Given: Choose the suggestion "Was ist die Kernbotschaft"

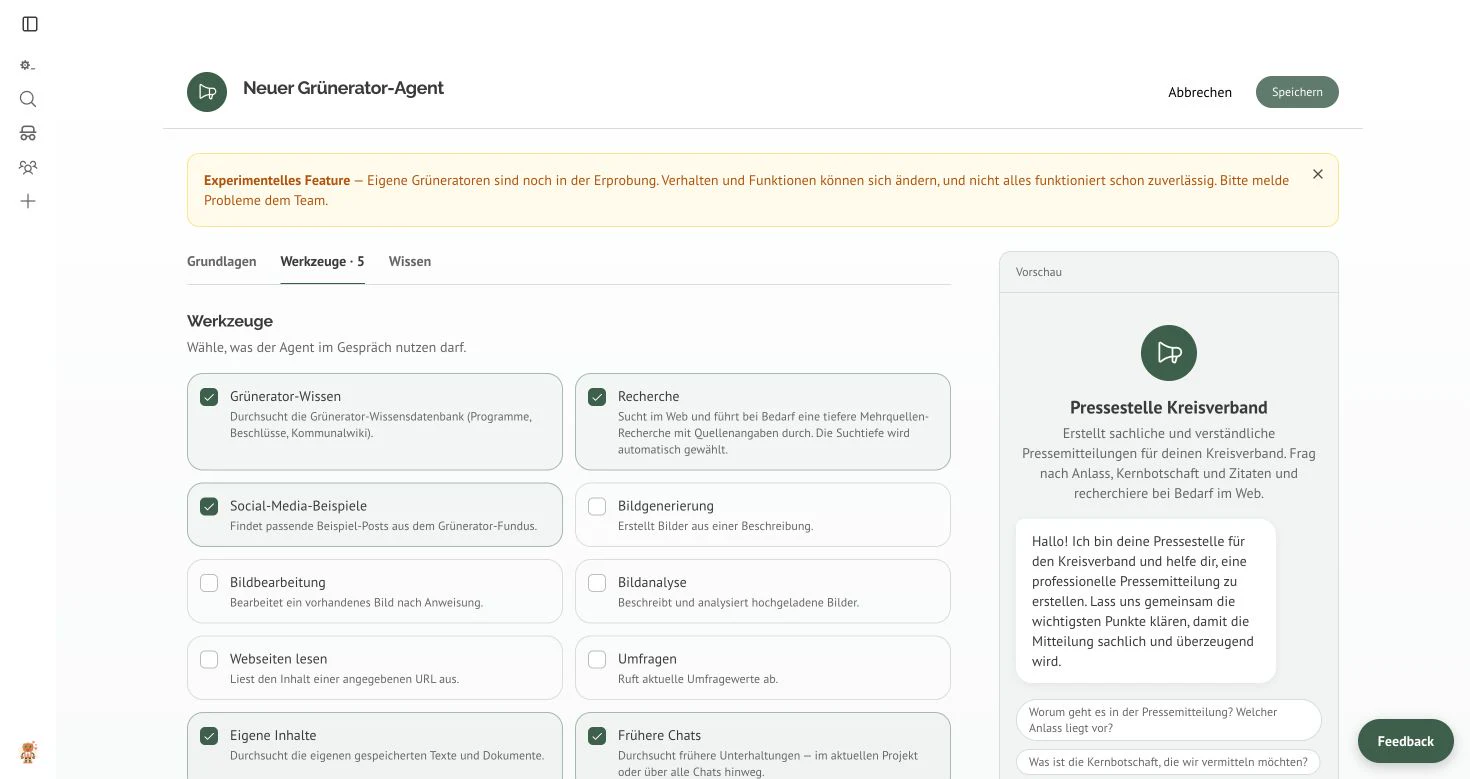Looking at the screenshot, I should point(1168,762).
